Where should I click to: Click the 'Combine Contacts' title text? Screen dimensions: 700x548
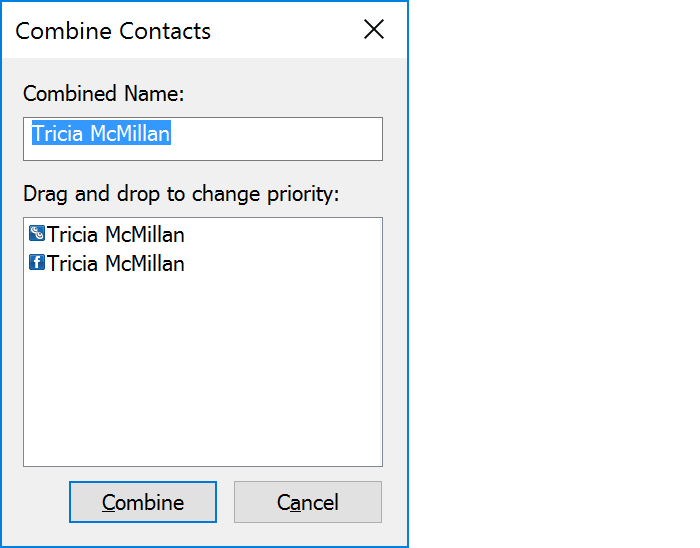113,31
